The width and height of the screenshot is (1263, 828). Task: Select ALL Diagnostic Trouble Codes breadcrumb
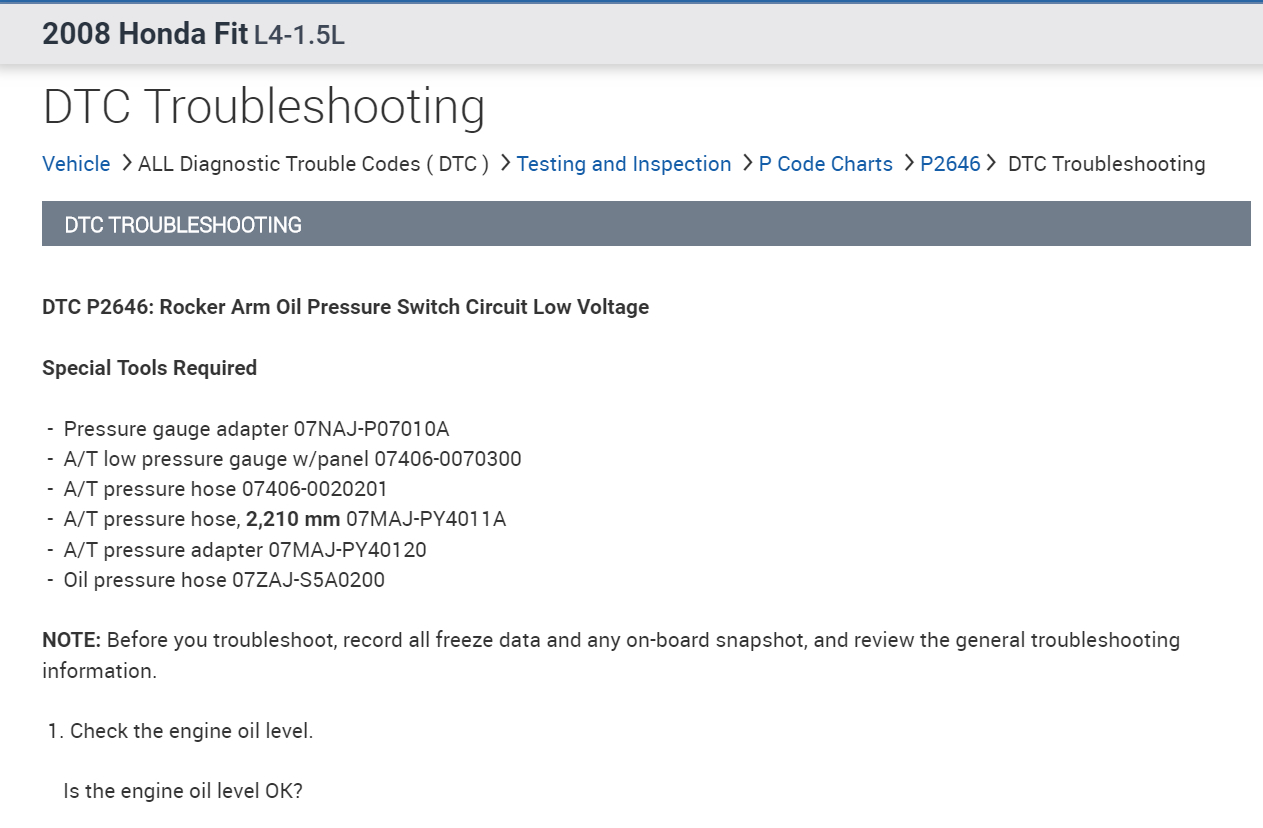pos(313,164)
